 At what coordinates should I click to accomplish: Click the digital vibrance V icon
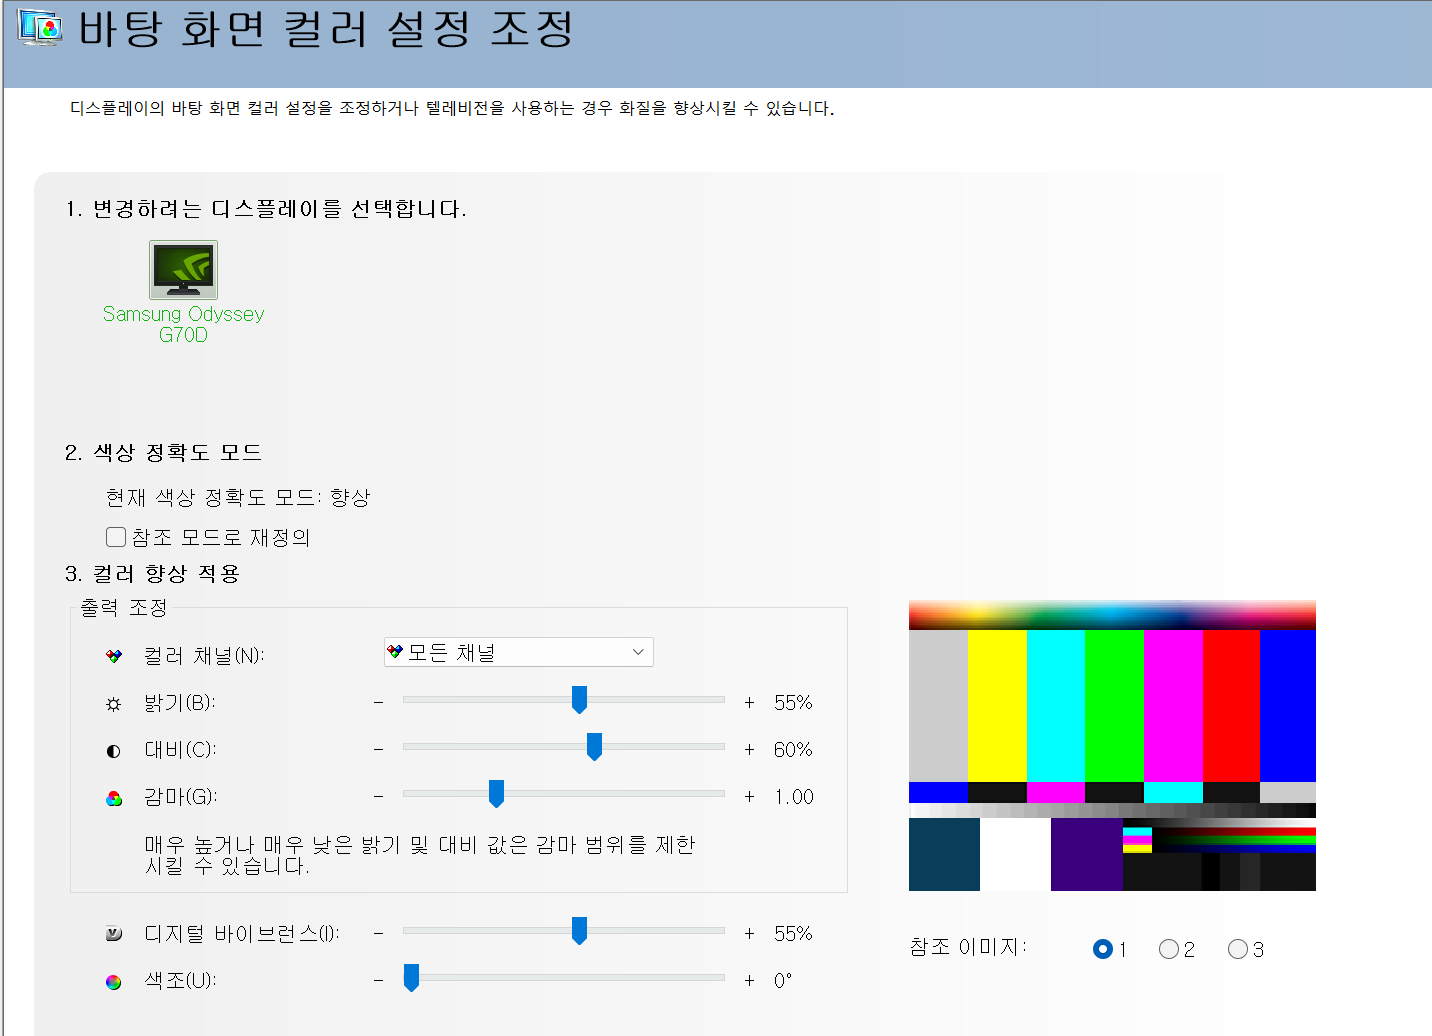pos(113,932)
